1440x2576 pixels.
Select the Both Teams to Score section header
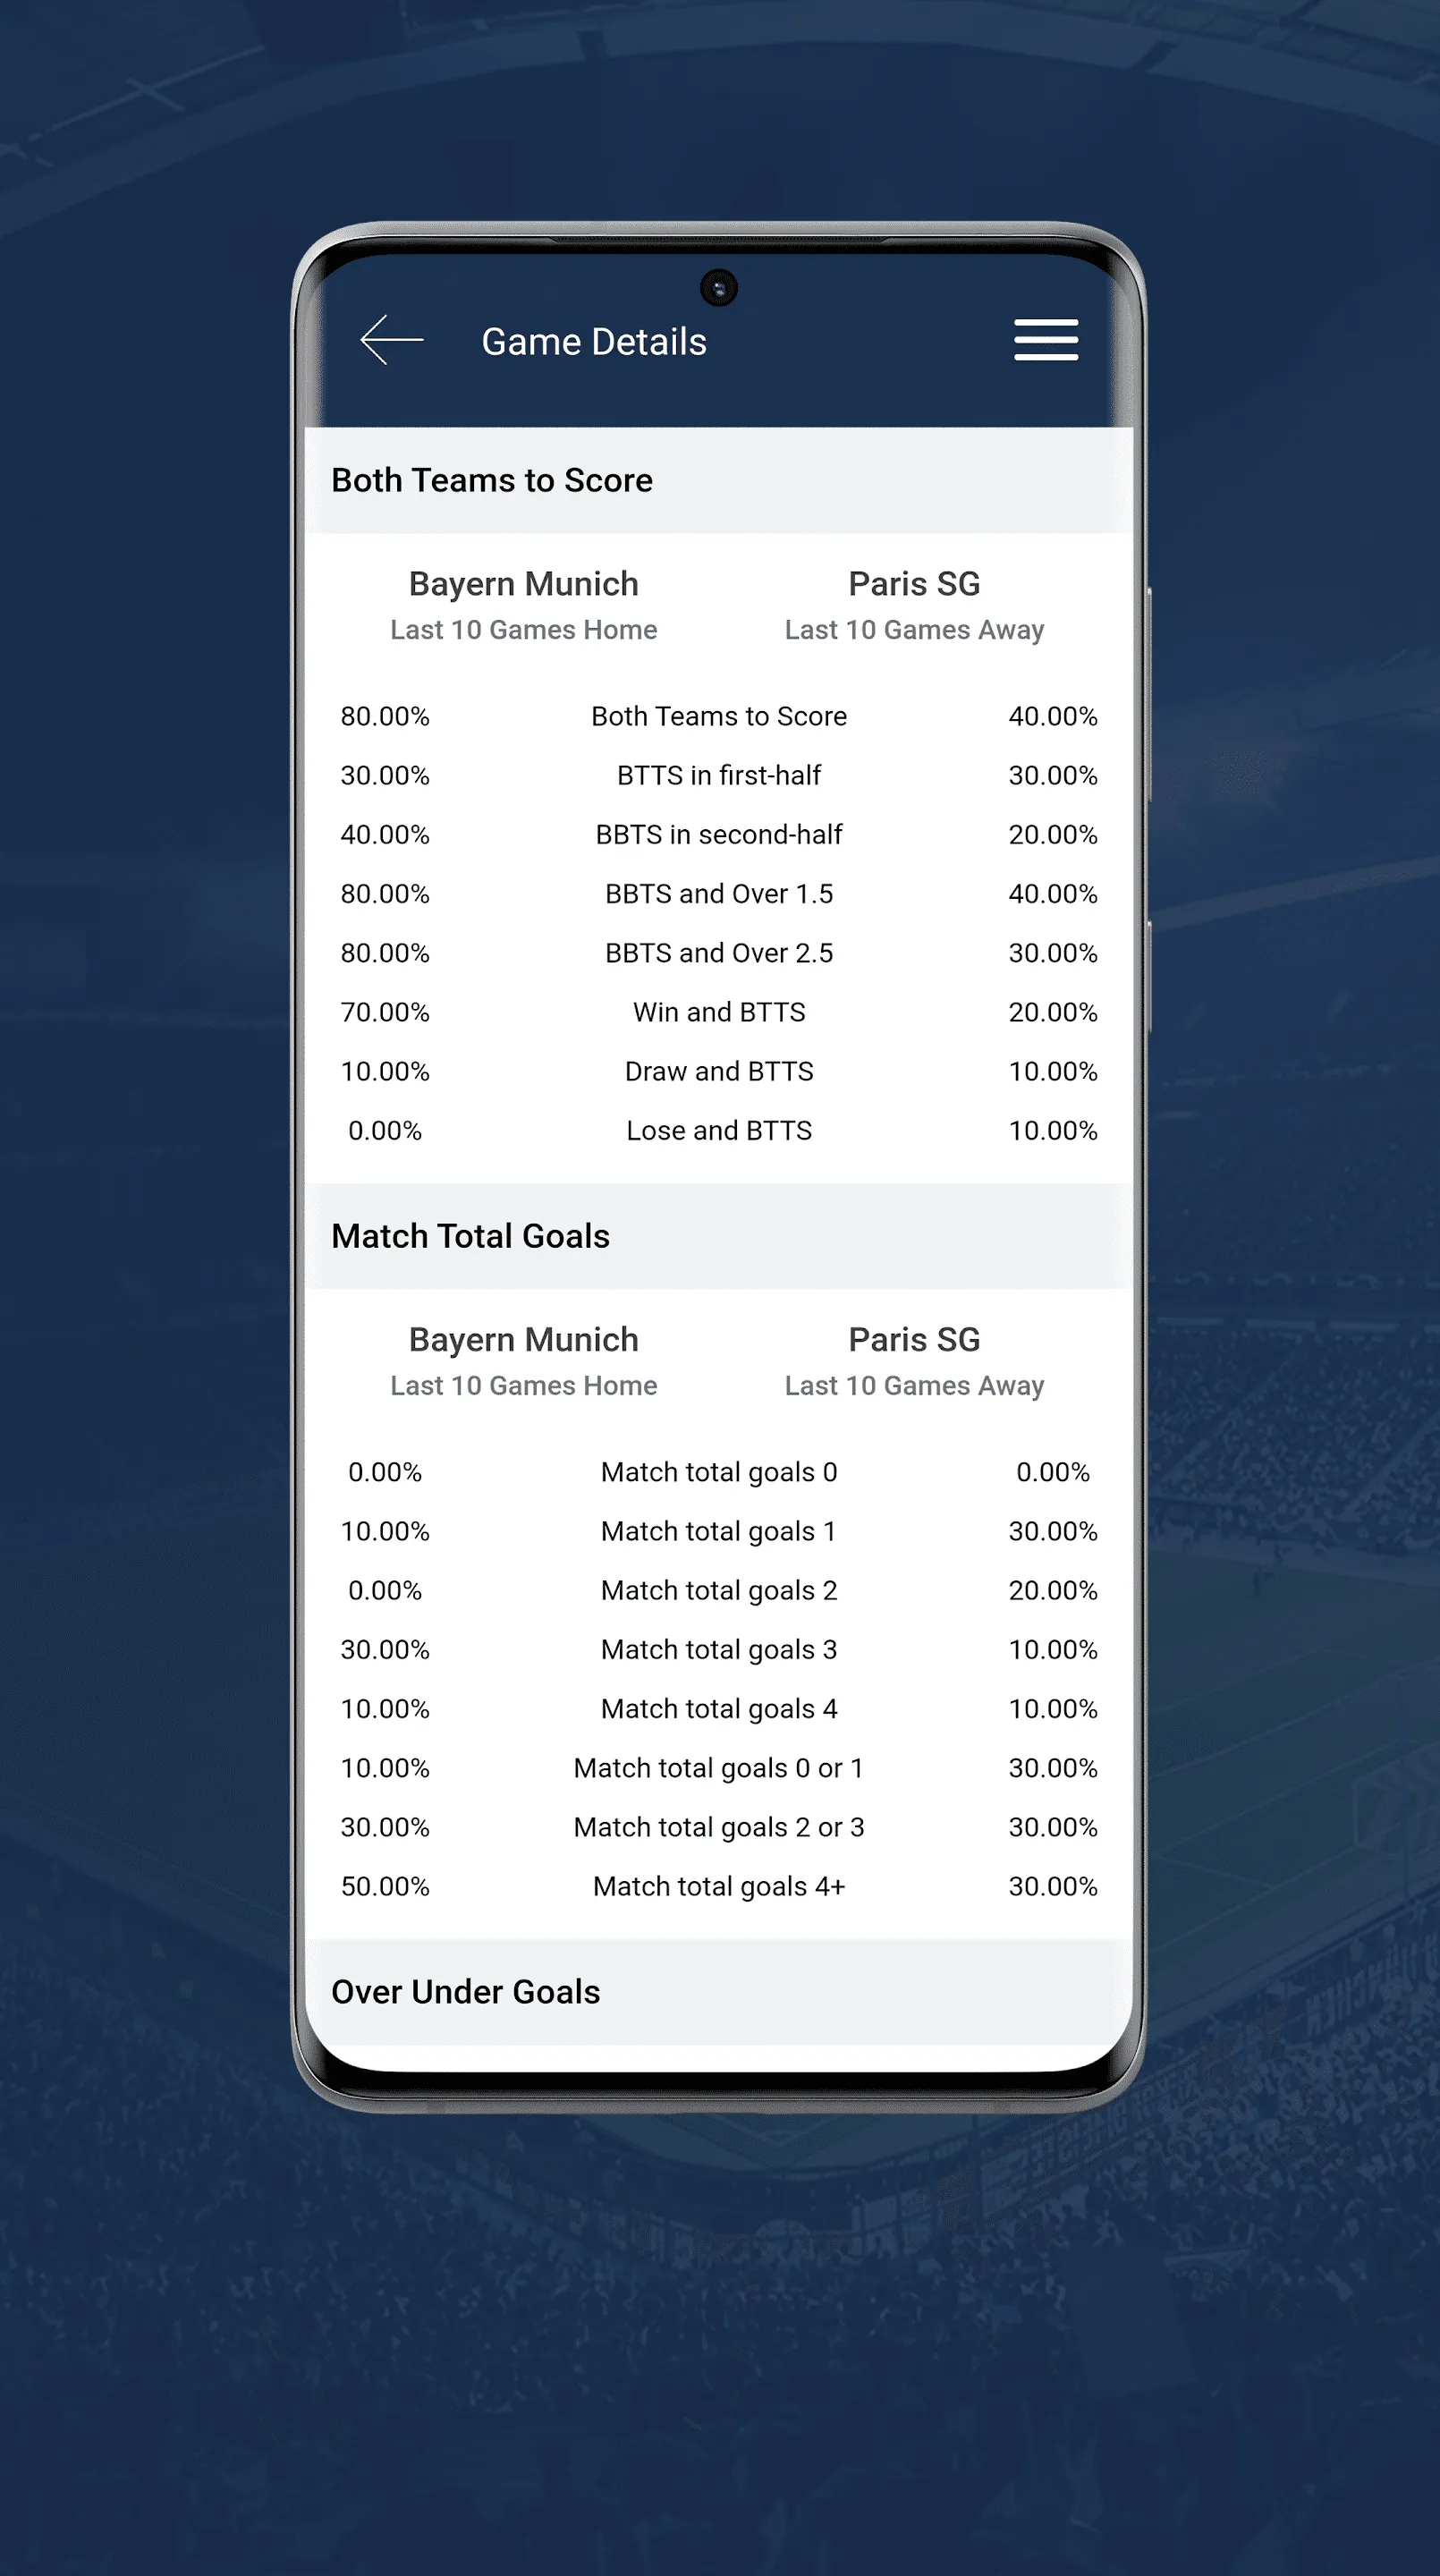[719, 480]
